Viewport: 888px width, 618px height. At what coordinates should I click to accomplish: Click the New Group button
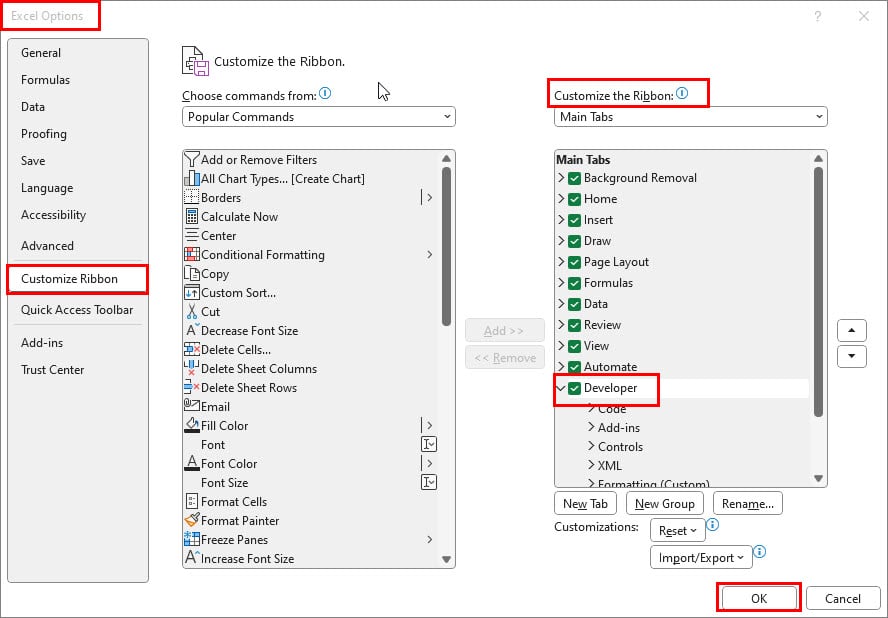(x=664, y=504)
